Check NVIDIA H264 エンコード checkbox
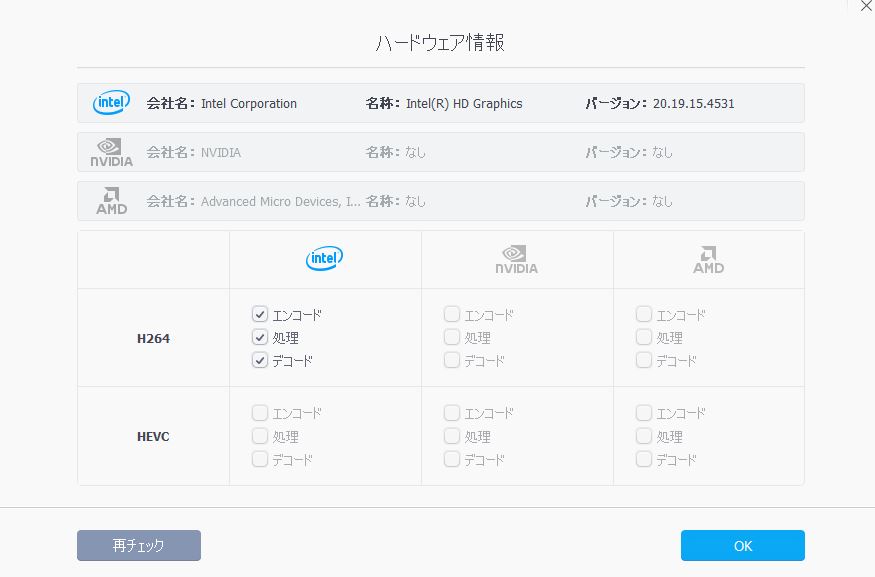Image resolution: width=875 pixels, height=577 pixels. click(x=452, y=315)
